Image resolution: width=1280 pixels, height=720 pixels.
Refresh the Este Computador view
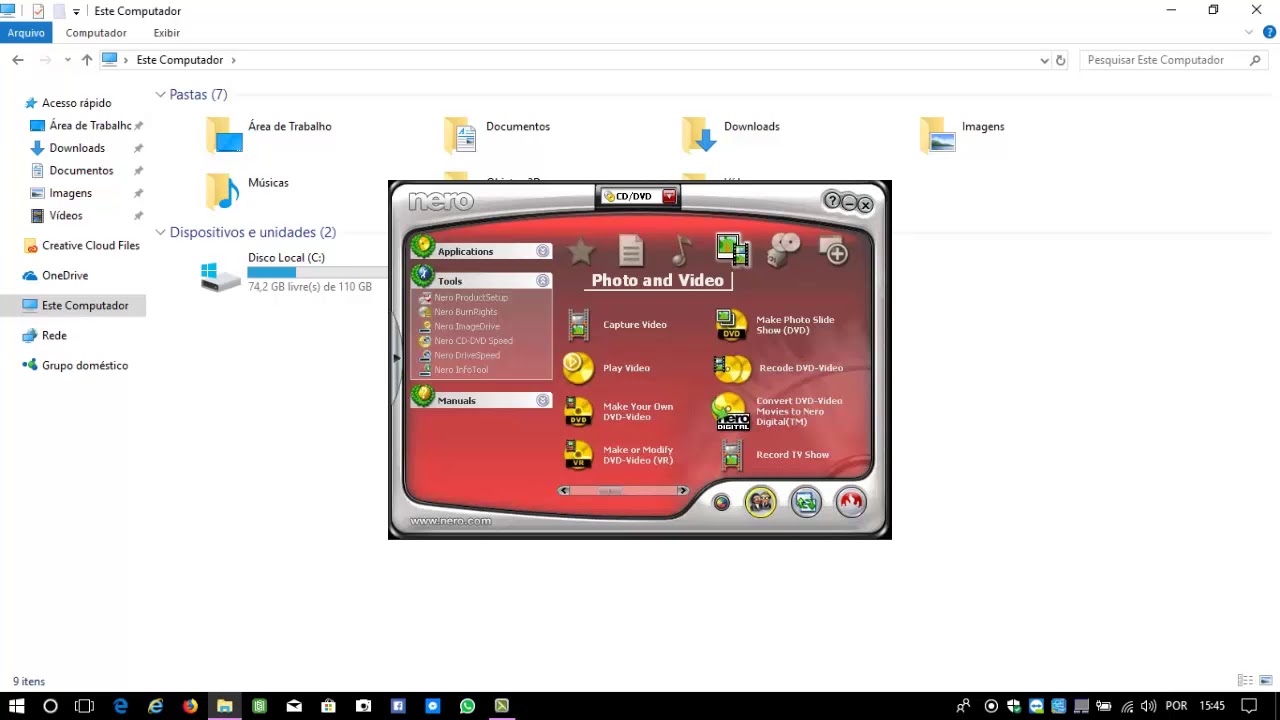pyautogui.click(x=1061, y=60)
